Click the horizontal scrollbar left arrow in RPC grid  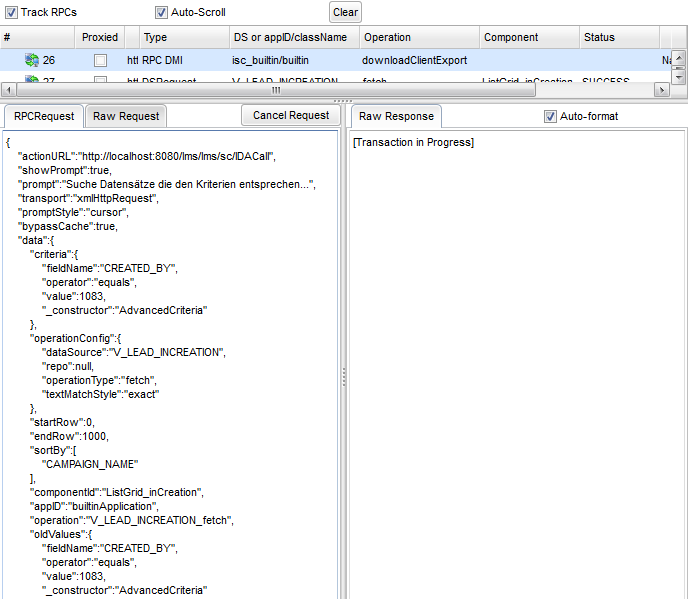point(7,90)
